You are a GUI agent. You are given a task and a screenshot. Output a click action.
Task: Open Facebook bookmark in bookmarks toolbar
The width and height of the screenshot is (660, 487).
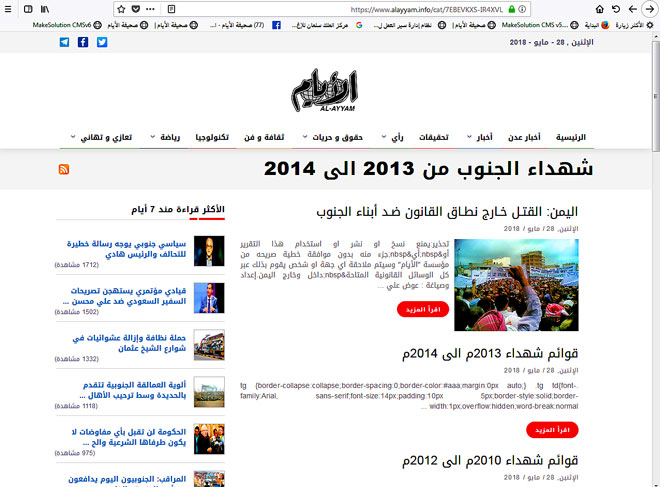[276, 25]
